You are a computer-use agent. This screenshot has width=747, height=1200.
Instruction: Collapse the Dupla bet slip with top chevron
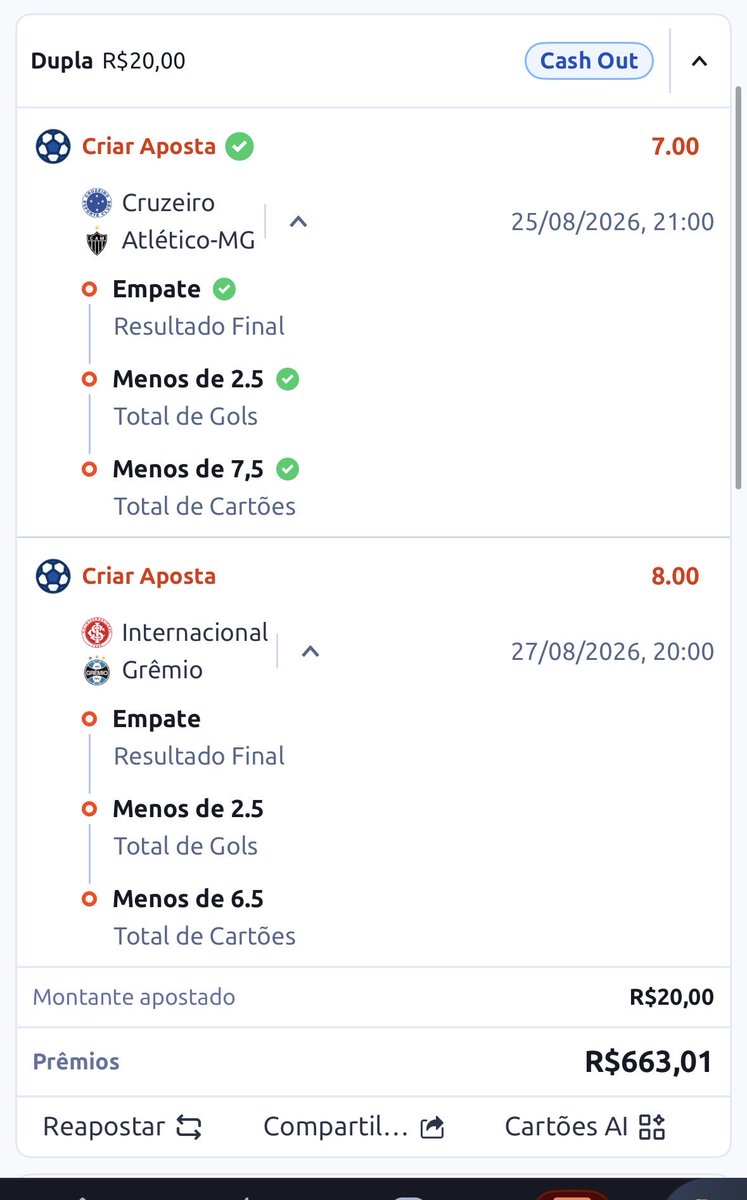[700, 61]
